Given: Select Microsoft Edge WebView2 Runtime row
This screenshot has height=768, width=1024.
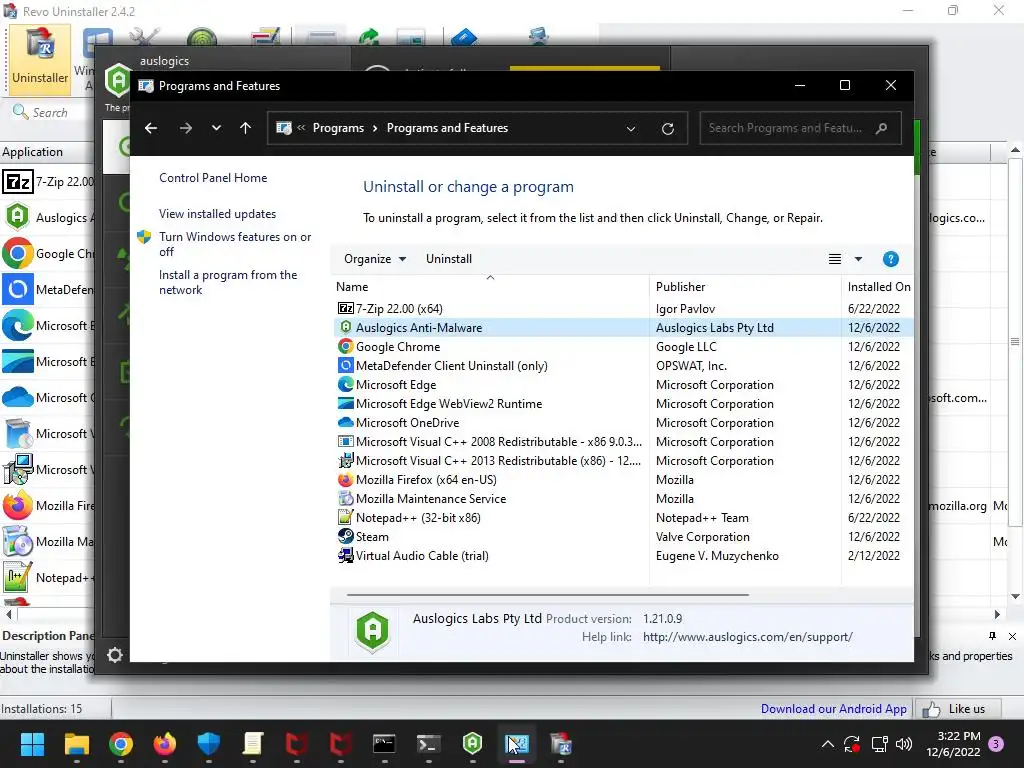Looking at the screenshot, I should click(623, 404).
